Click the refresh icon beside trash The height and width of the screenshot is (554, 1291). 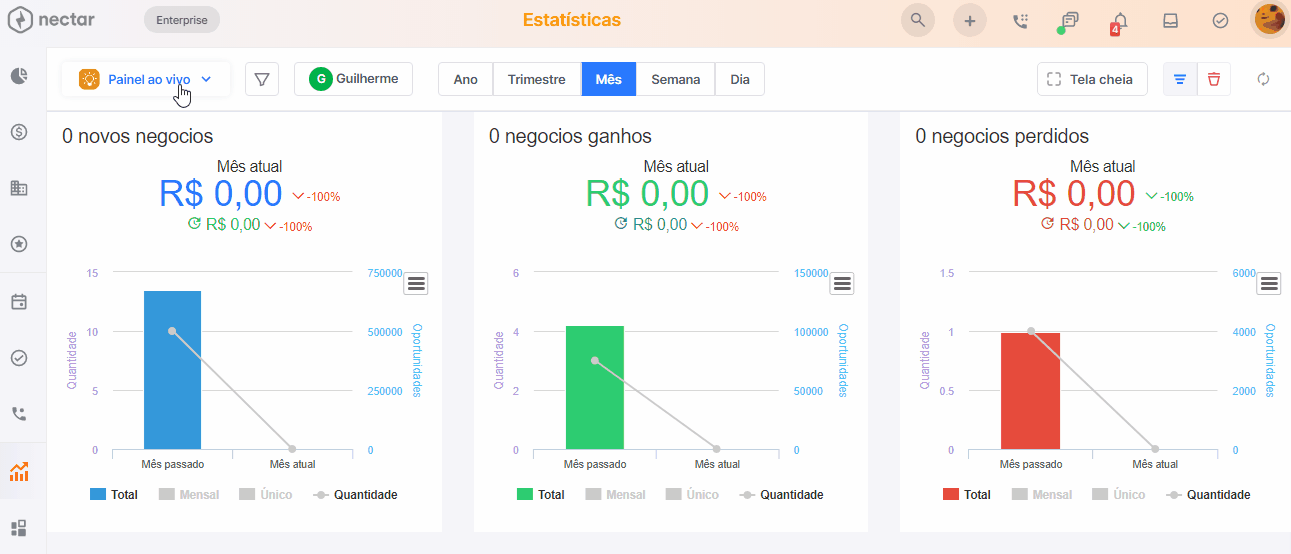tap(1263, 79)
